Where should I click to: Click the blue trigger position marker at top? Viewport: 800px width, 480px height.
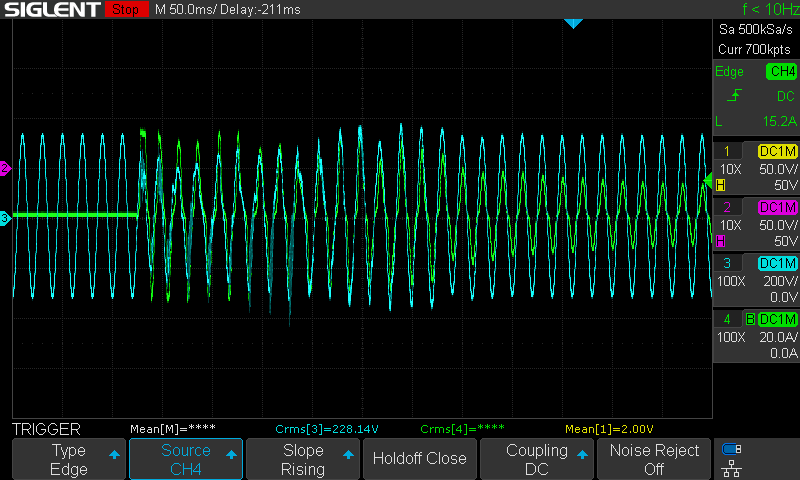pyautogui.click(x=573, y=22)
